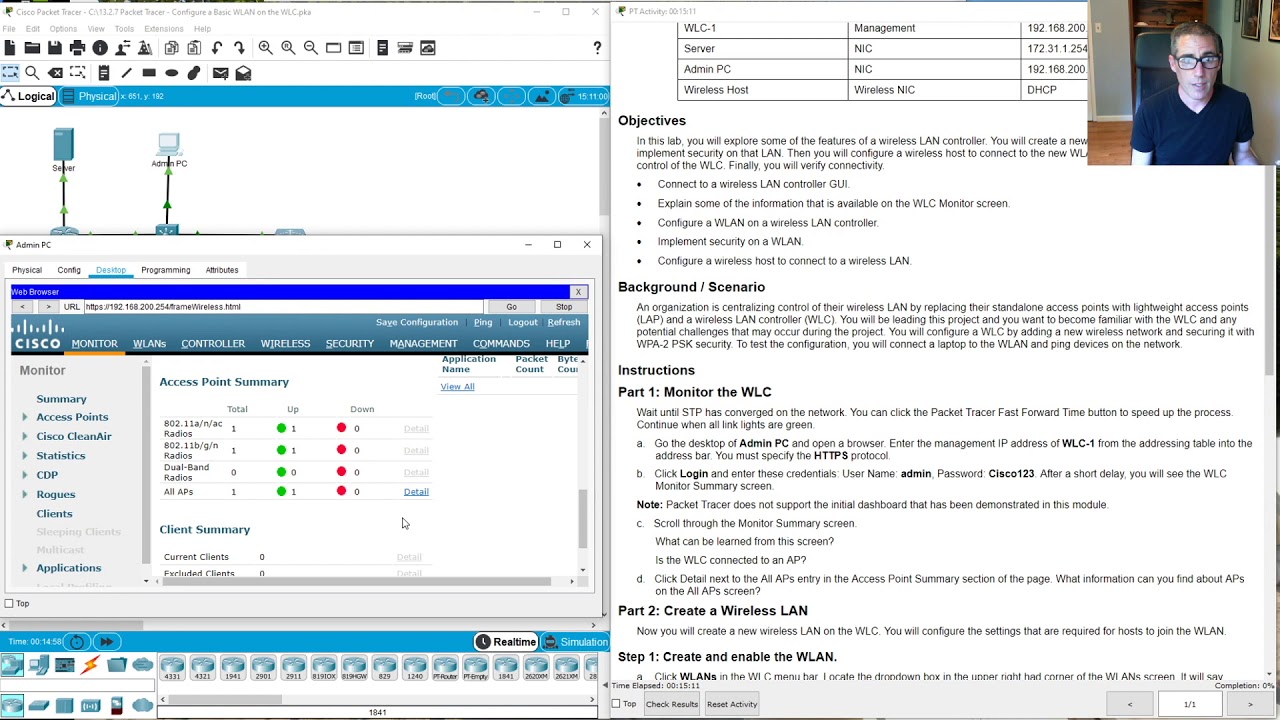Click the Fast Forward Time button

106,642
